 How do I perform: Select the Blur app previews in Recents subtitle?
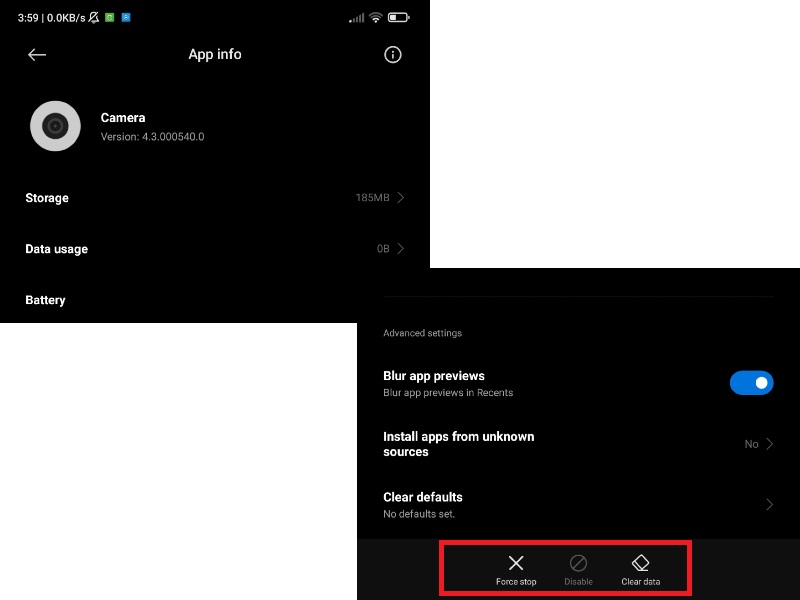pos(448,392)
